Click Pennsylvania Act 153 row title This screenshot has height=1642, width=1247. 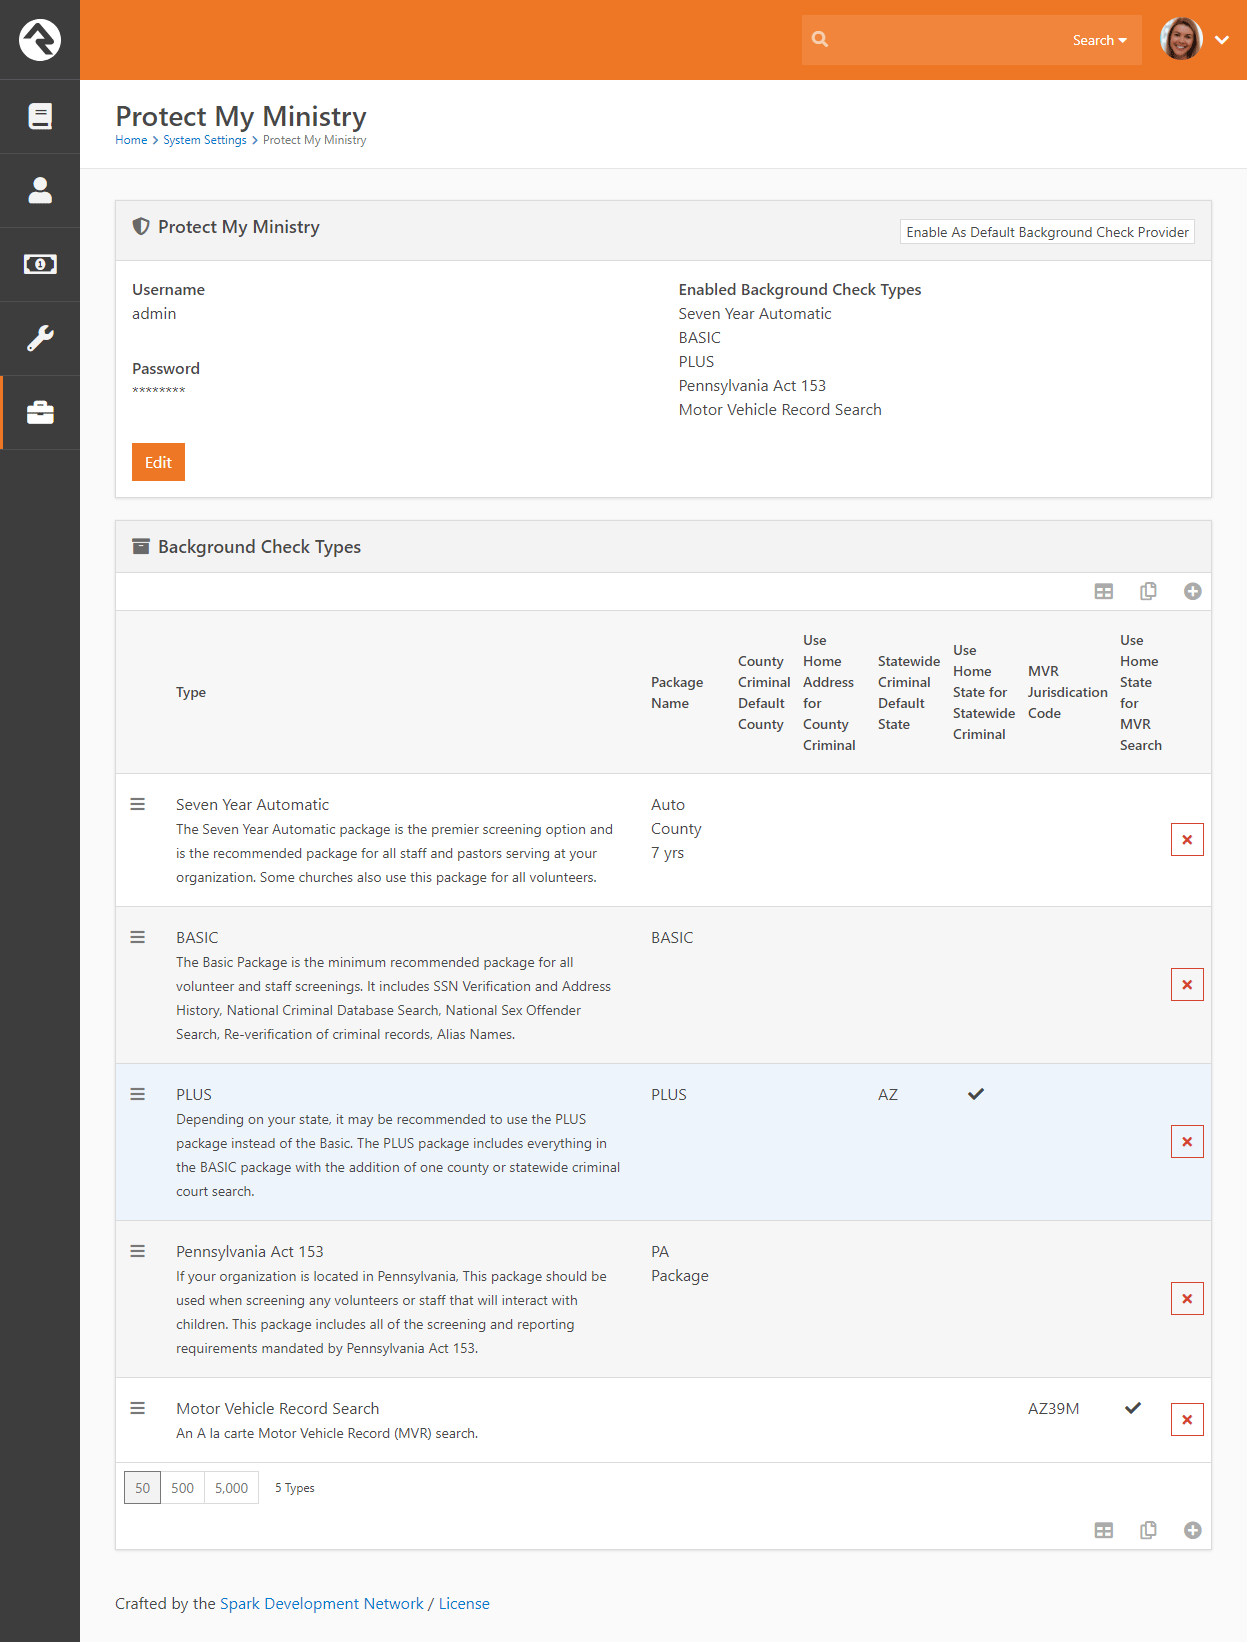pyautogui.click(x=250, y=1251)
